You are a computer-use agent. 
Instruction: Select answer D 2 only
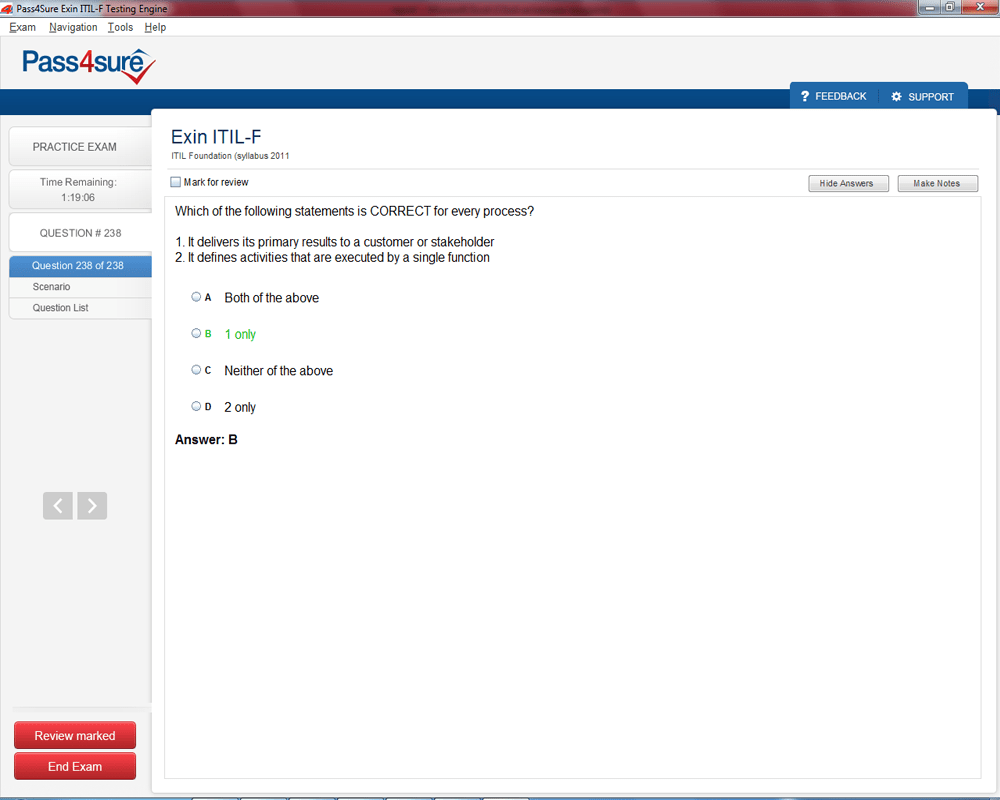[x=196, y=406]
